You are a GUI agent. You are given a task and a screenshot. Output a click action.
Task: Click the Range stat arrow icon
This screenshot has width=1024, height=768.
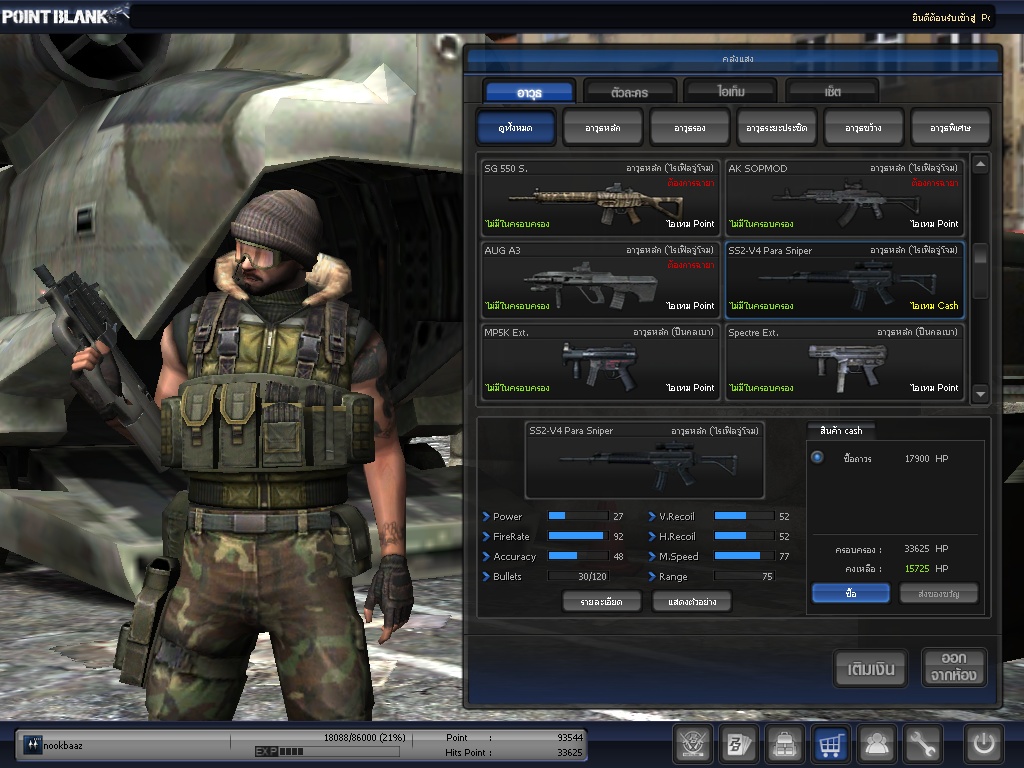pyautogui.click(x=652, y=577)
